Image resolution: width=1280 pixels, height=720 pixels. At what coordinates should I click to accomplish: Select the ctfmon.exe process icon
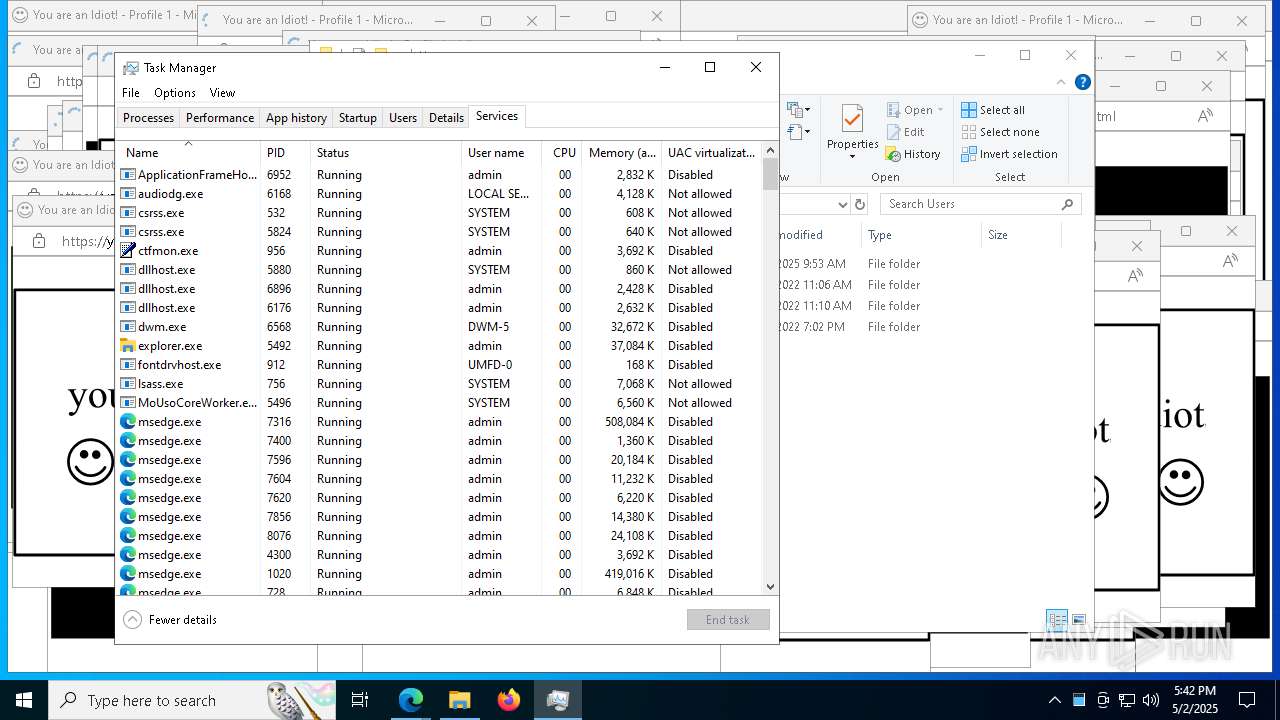[128, 251]
